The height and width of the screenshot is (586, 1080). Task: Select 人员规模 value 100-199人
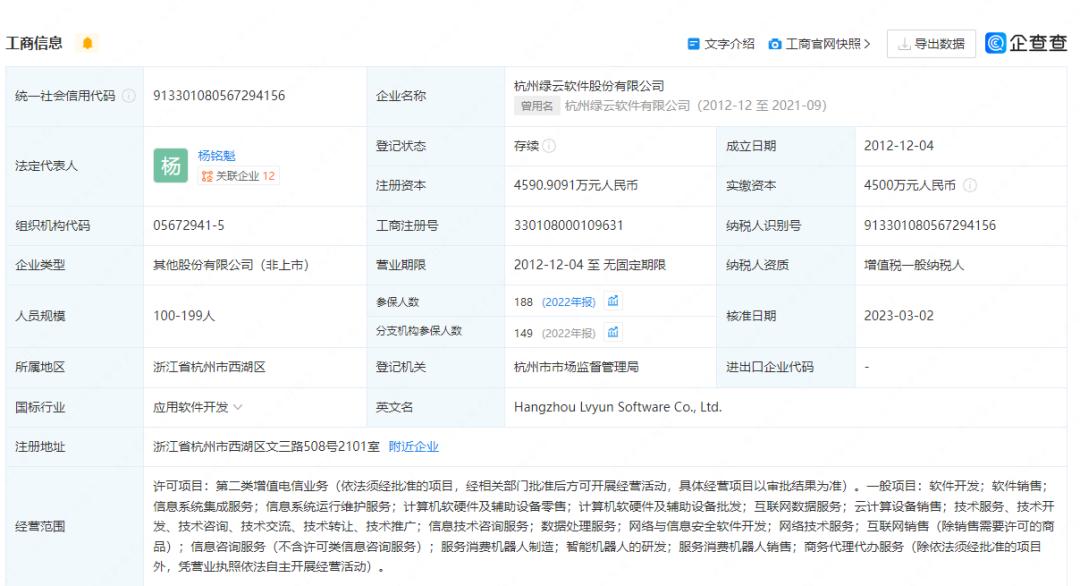[x=184, y=316]
